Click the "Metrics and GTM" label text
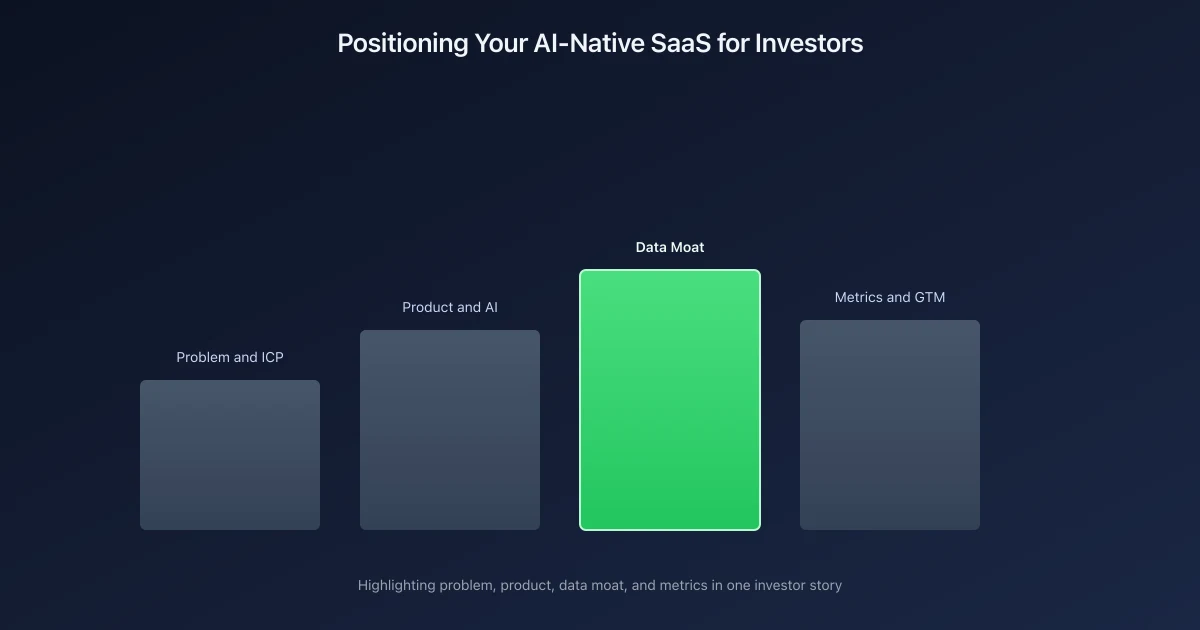1200x630 pixels. pyautogui.click(x=890, y=297)
